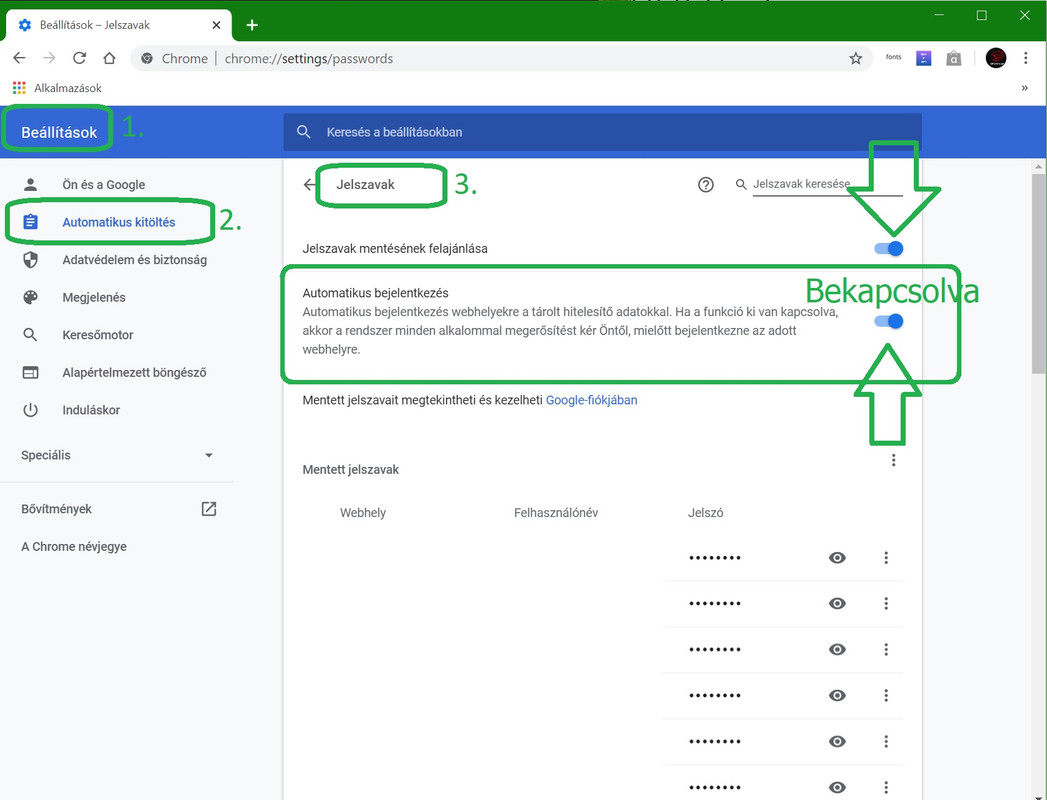Show hidden bookmarks with the chevron
This screenshot has height=800, width=1047.
pos(1024,88)
